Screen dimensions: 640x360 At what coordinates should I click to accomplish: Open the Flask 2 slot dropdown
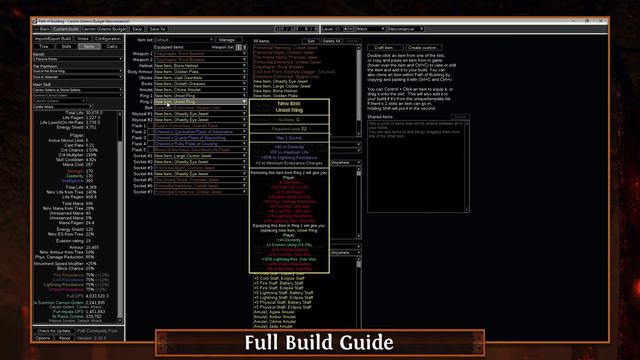point(200,132)
